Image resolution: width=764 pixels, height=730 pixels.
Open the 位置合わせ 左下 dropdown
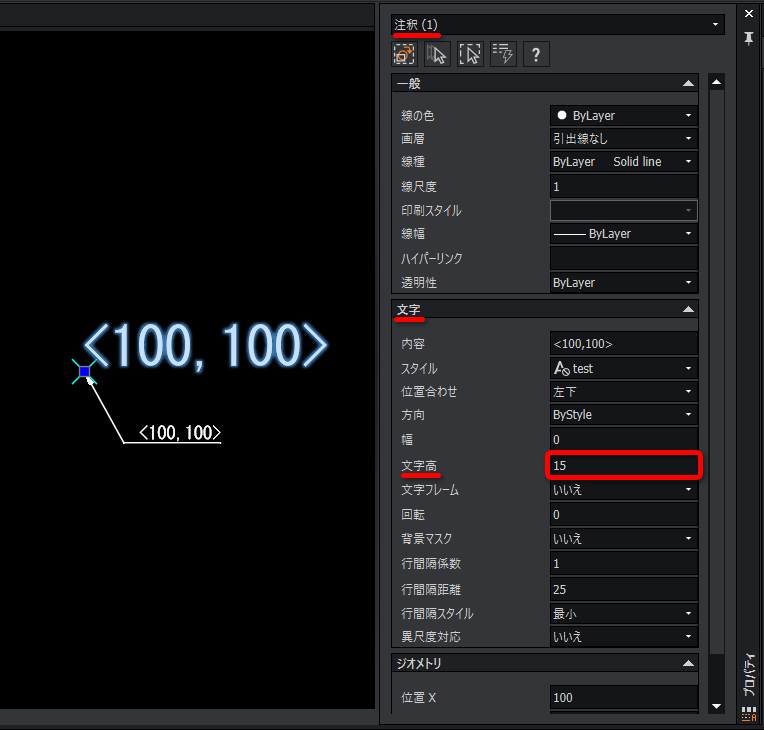pyautogui.click(x=624, y=391)
